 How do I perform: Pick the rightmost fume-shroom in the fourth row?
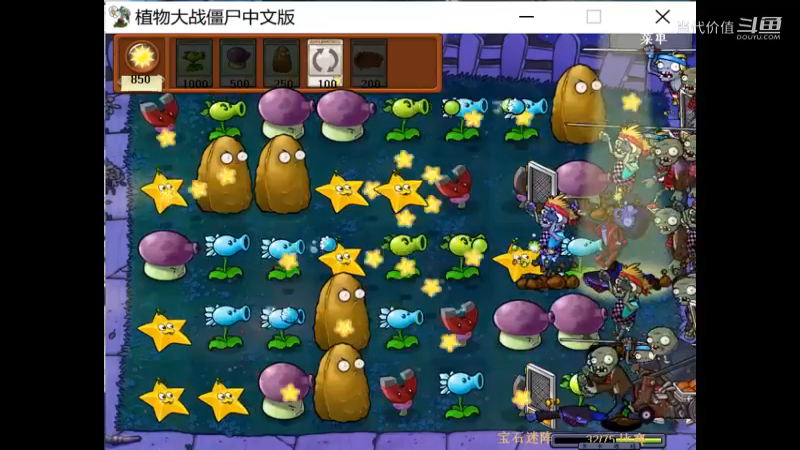pos(579,321)
